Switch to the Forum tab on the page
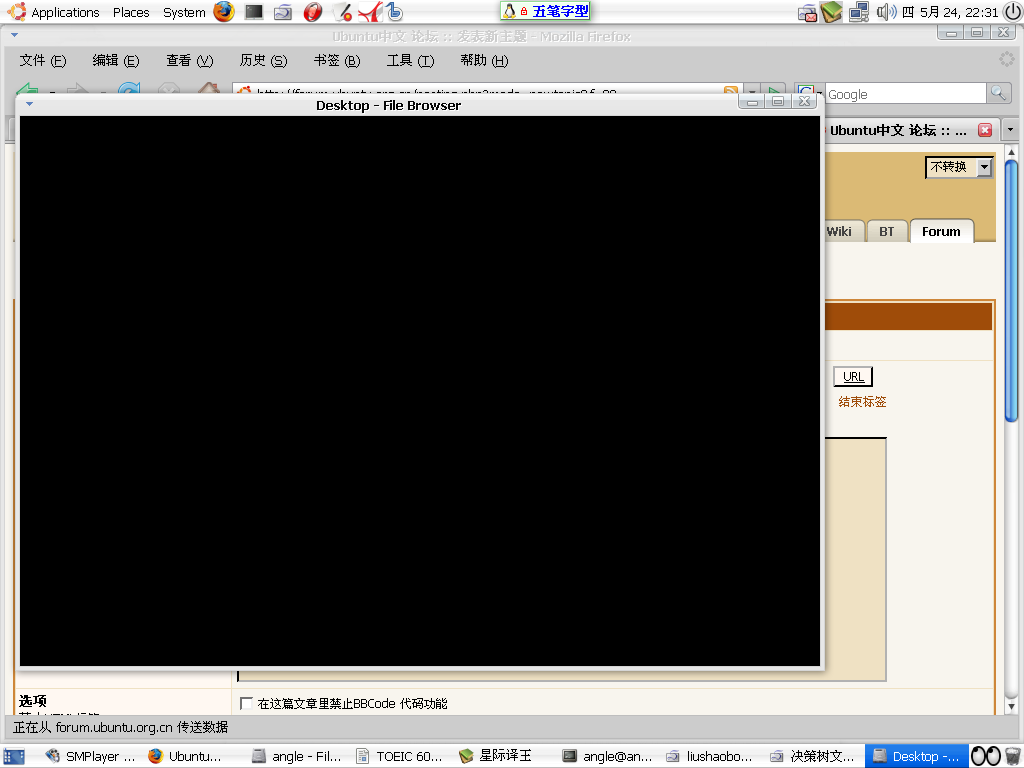1024x768 pixels. 941,231
